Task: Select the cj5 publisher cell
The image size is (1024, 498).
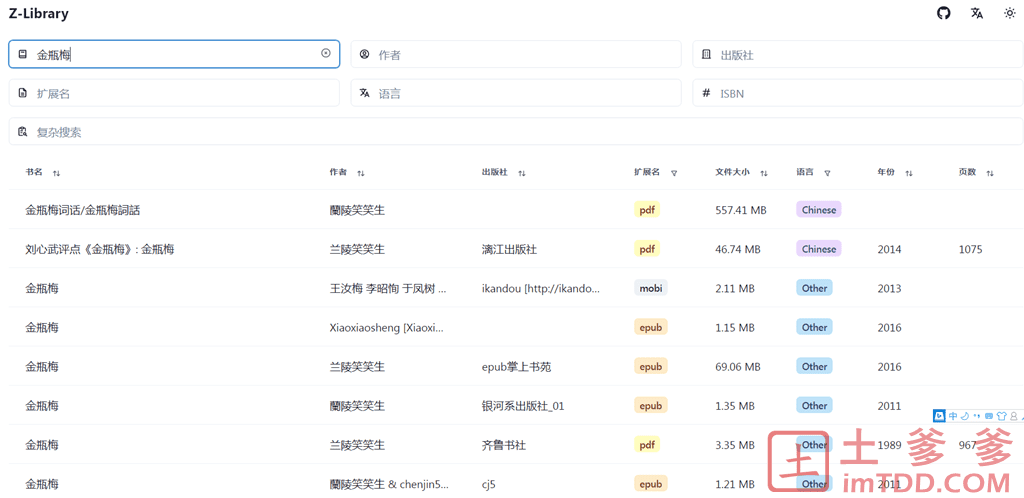Action: click(489, 484)
